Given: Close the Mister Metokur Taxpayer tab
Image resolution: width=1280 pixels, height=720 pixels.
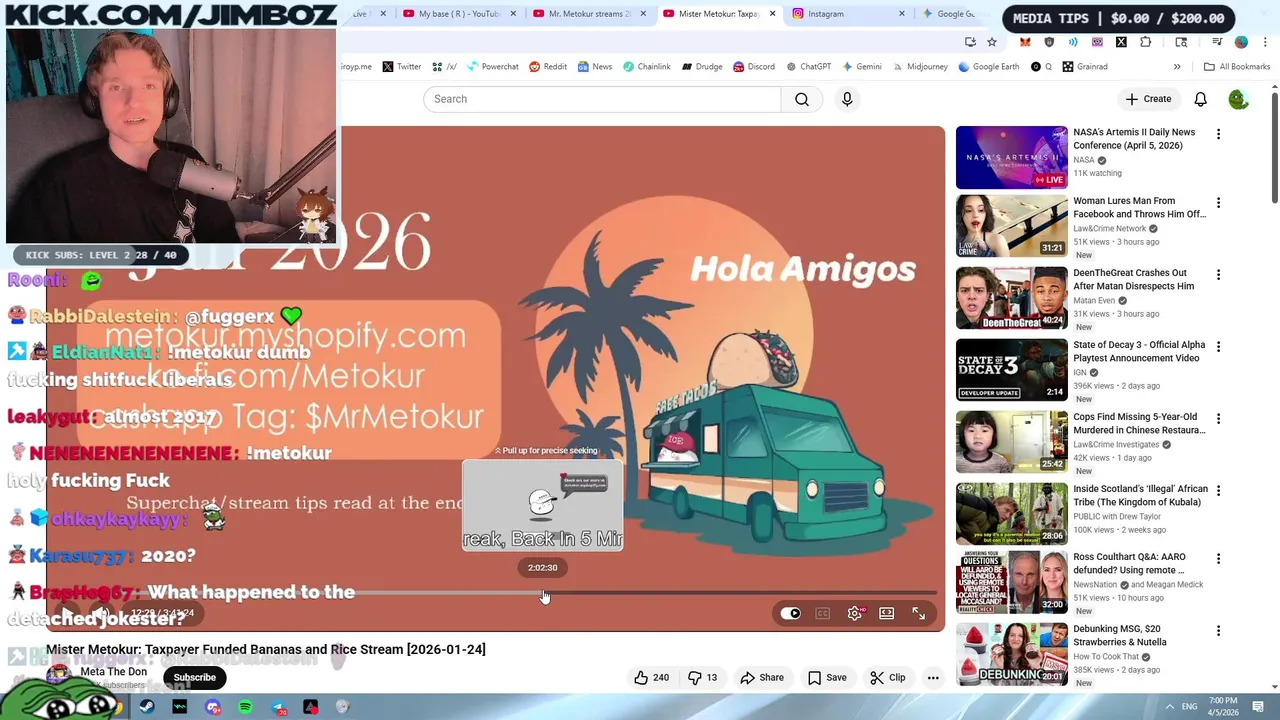Looking at the screenshot, I should coord(772,14).
